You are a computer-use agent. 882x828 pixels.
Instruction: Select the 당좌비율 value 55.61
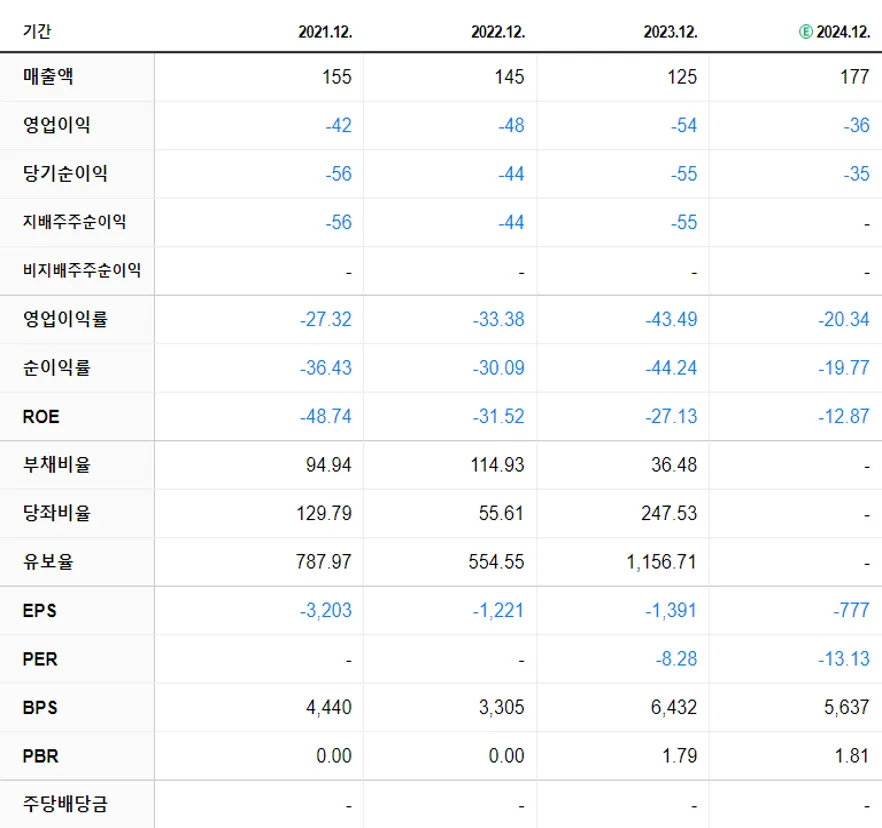click(x=501, y=513)
